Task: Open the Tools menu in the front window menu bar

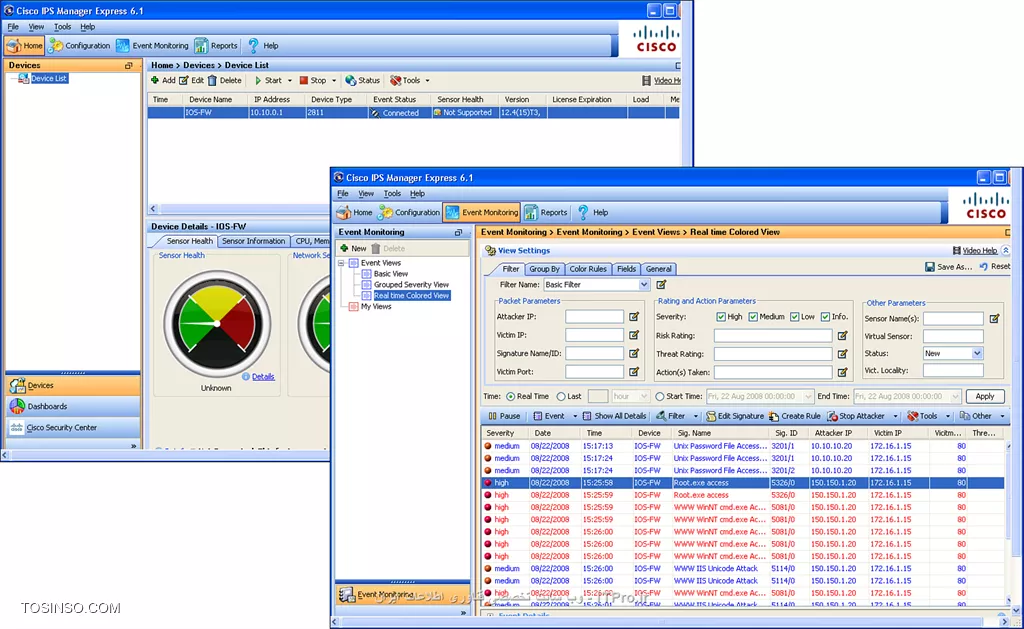Action: (x=392, y=194)
